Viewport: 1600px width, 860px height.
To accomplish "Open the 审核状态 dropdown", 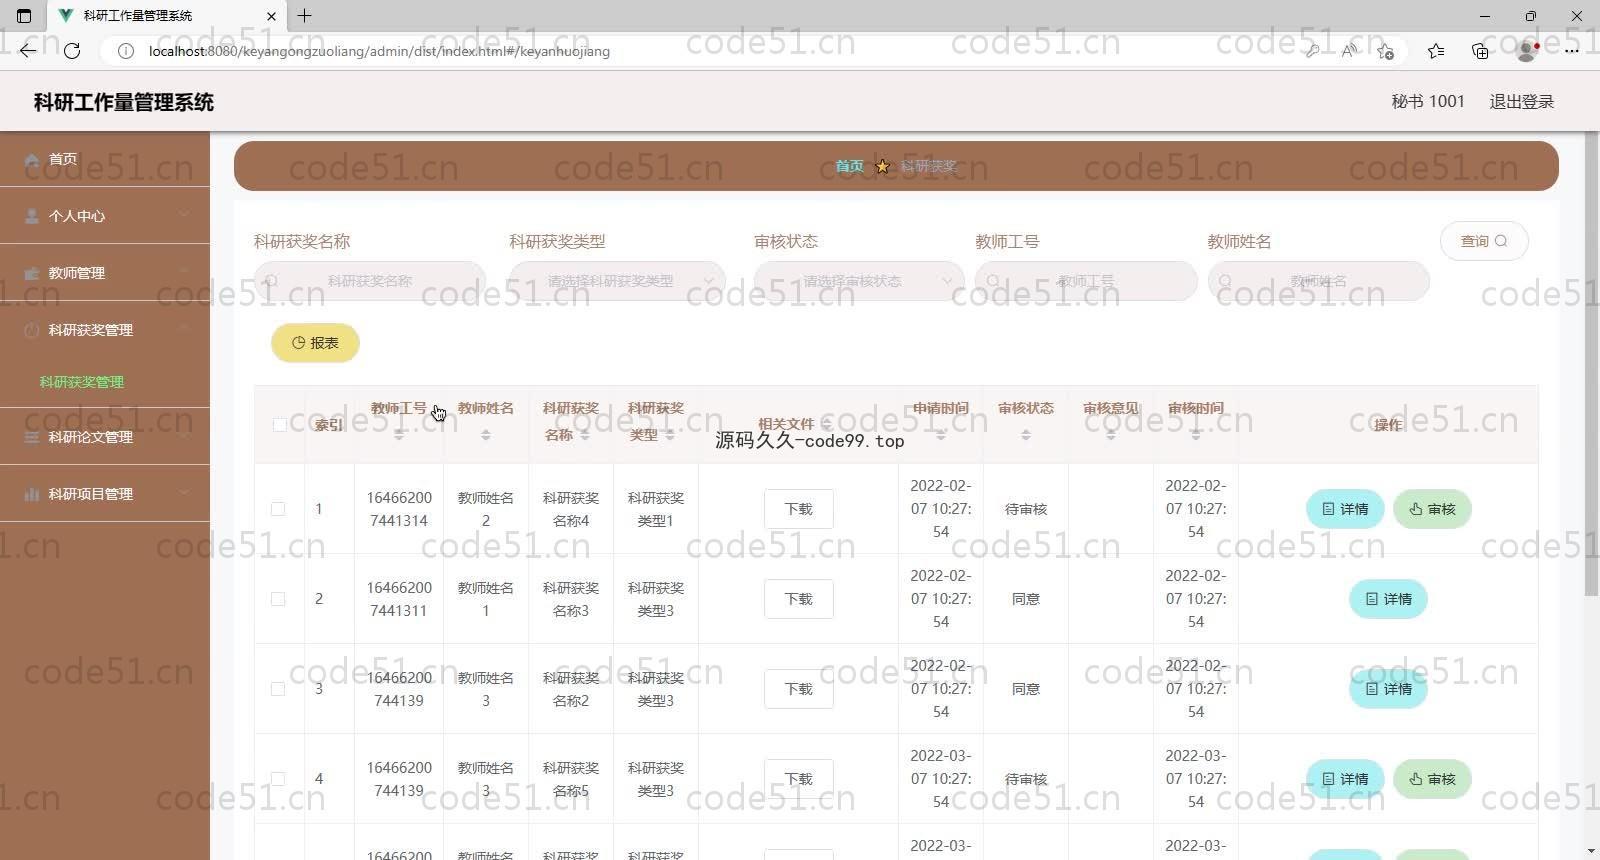I will tap(859, 281).
